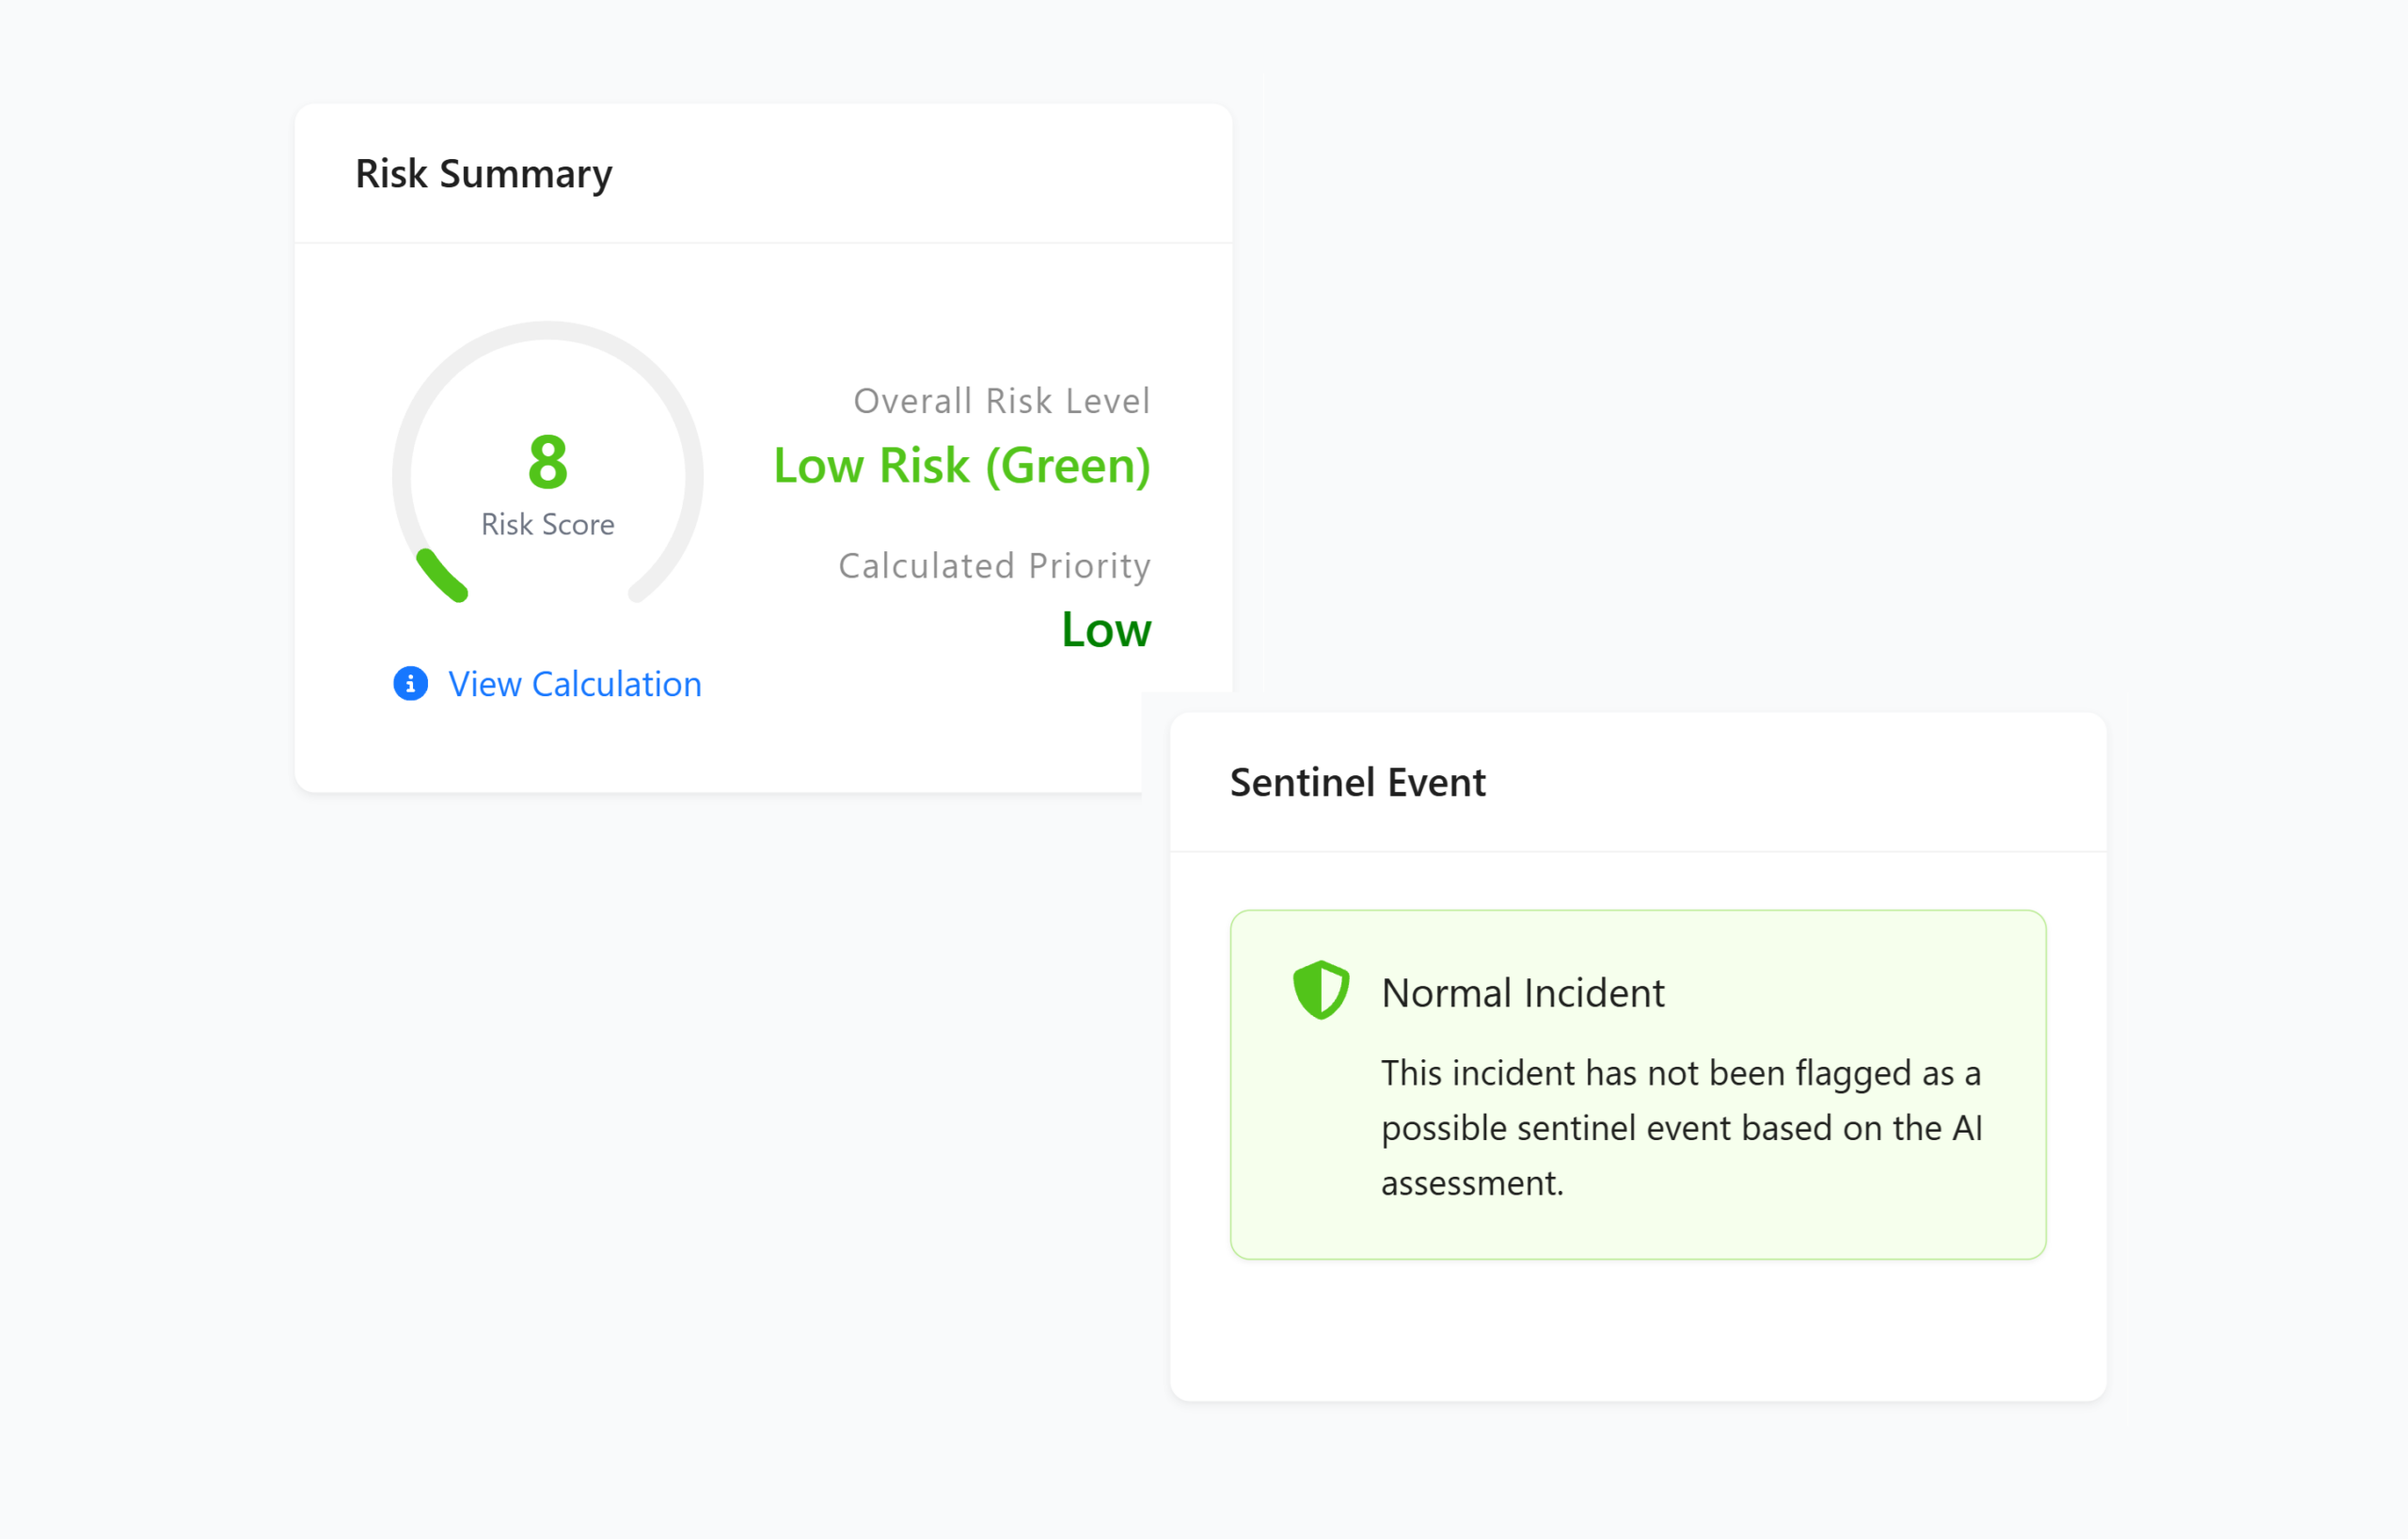The height and width of the screenshot is (1539, 2408).
Task: Click the blue info icon beside View Calculation
Action: click(x=410, y=684)
